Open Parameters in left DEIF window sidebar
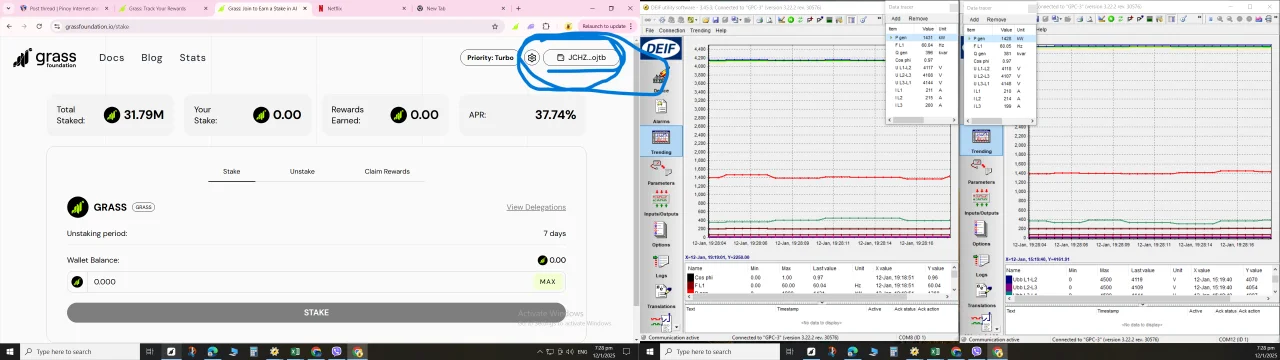The height and width of the screenshot is (360, 1280). click(660, 172)
